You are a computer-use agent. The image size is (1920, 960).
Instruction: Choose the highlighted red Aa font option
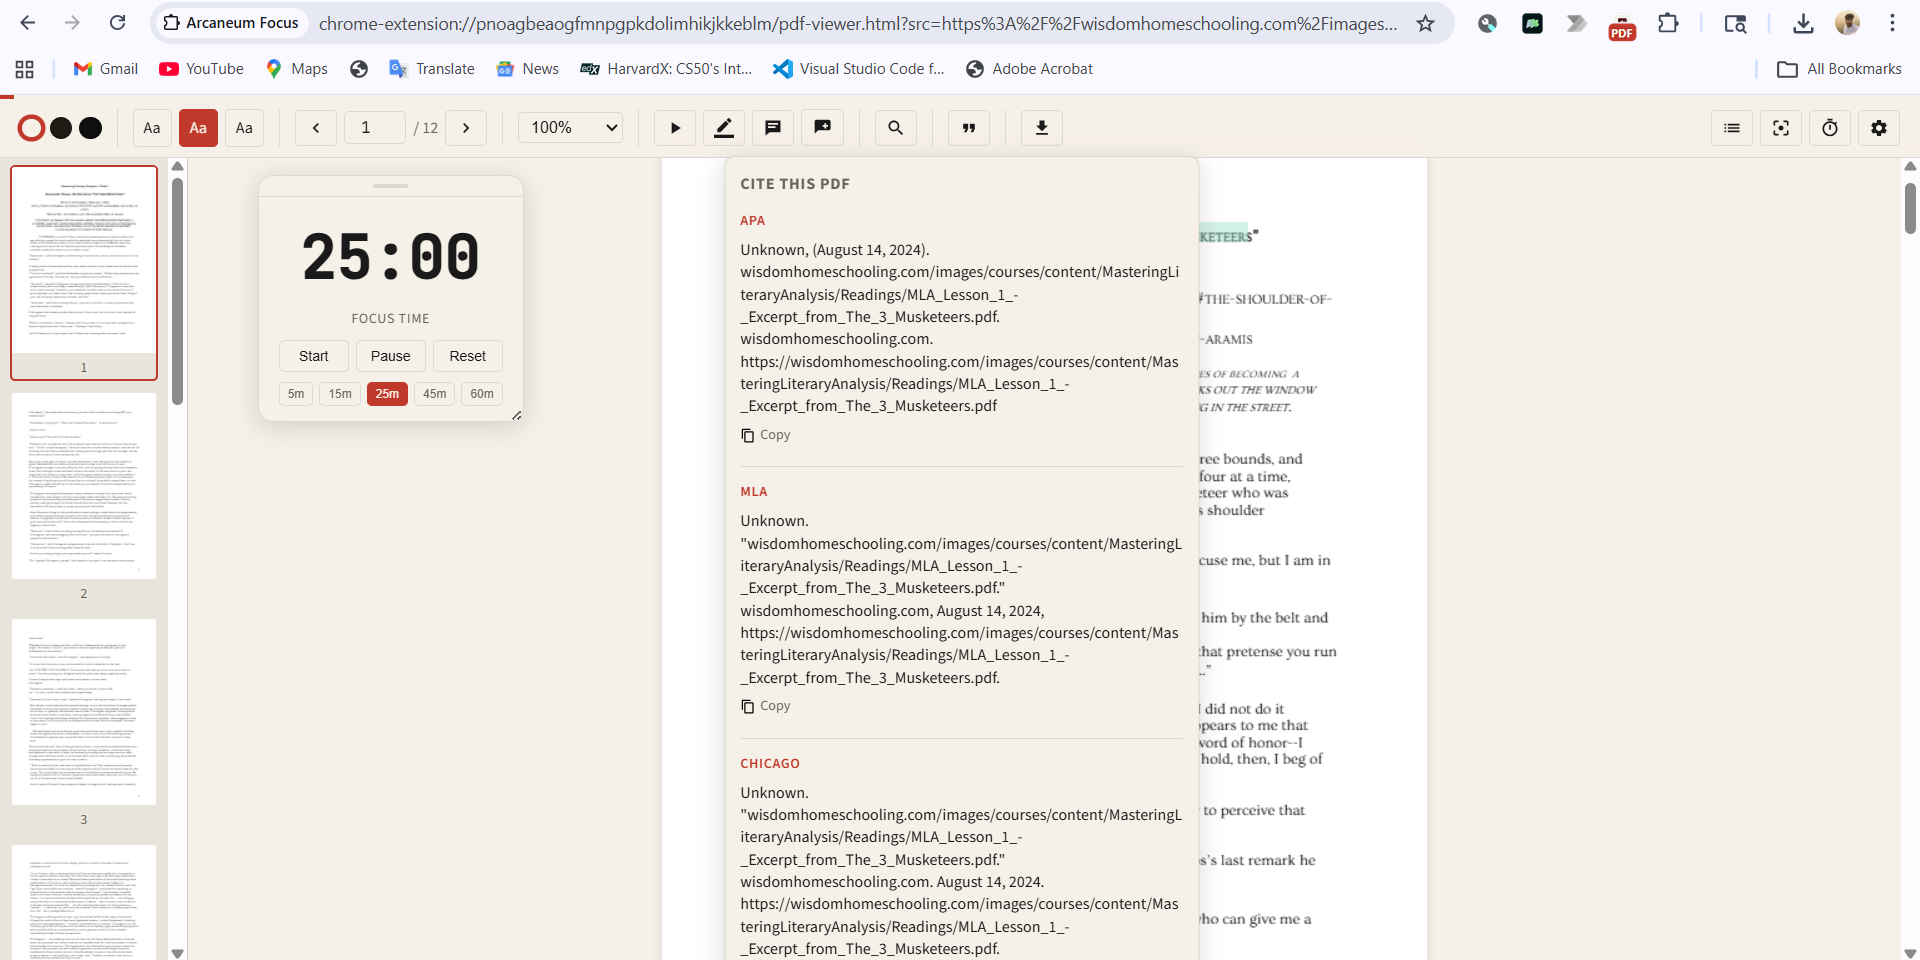point(198,128)
